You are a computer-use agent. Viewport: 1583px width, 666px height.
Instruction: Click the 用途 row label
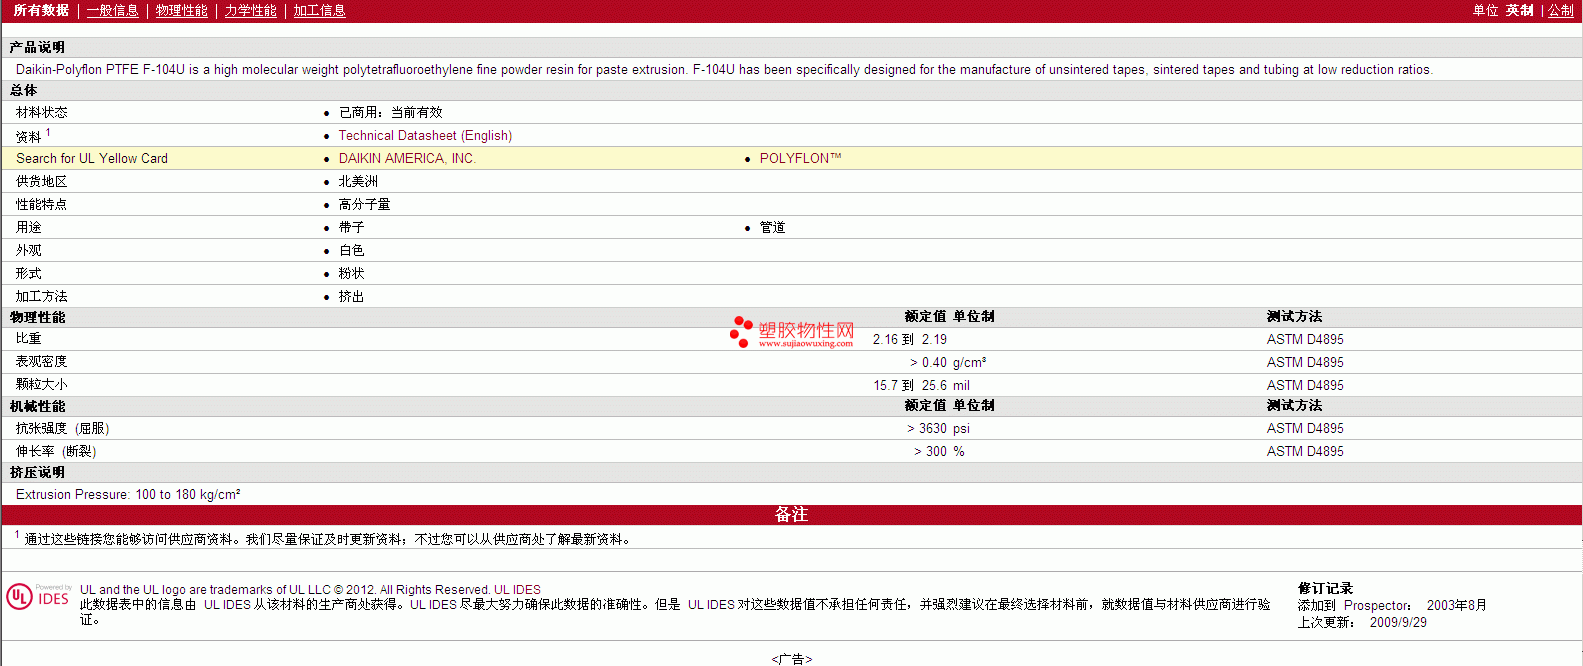(29, 227)
